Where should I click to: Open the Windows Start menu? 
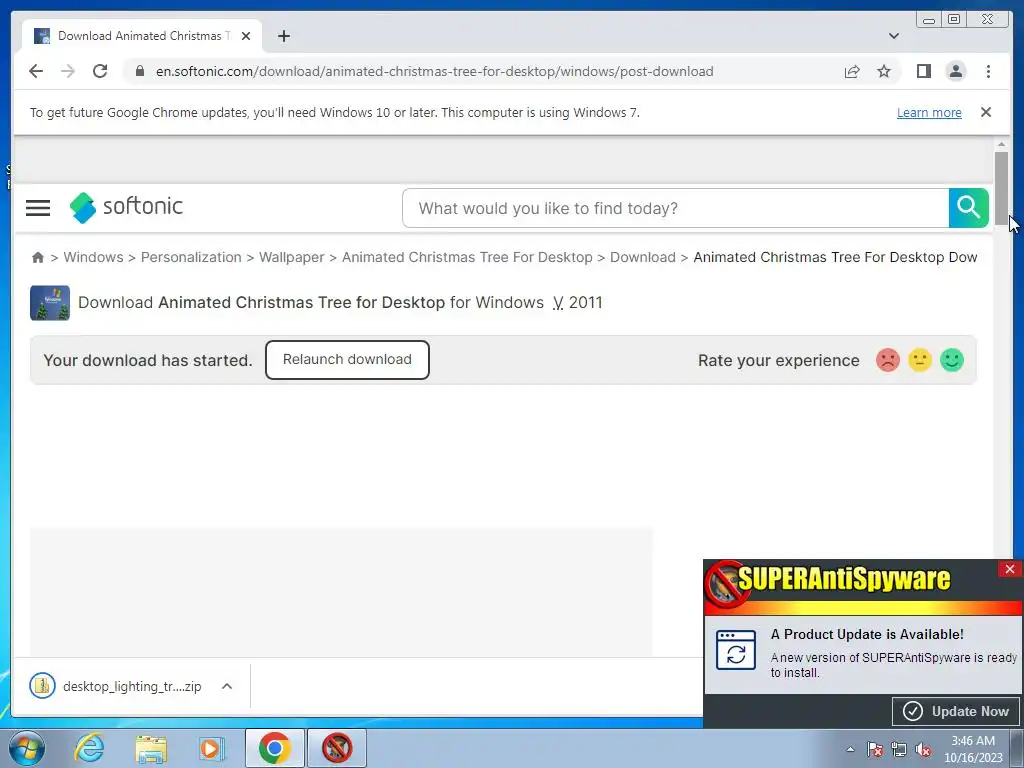click(26, 748)
